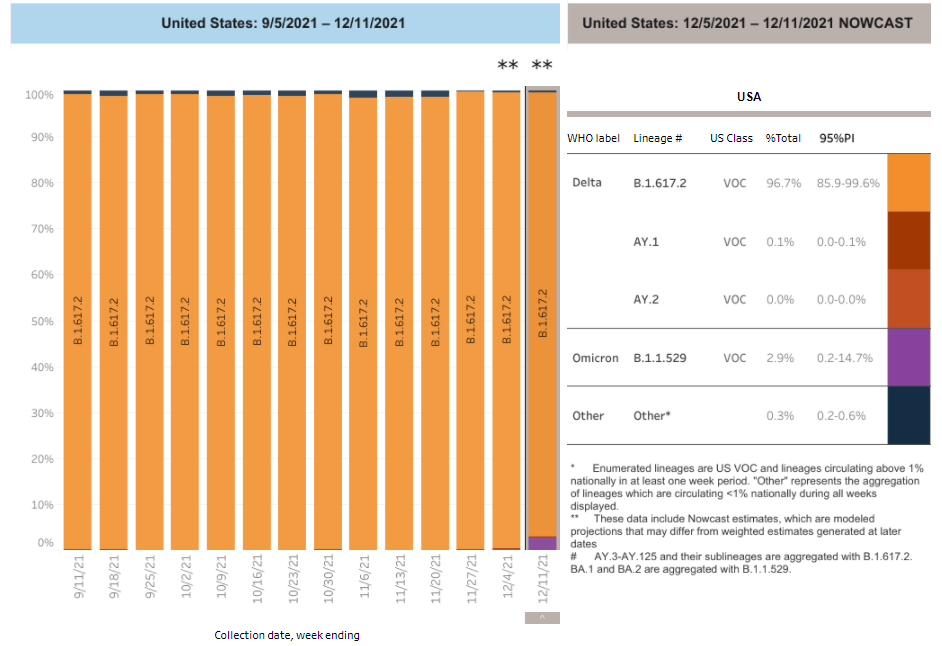The width and height of the screenshot is (942, 646).
Task: Click the dark brown AY.1 color swatch
Action: pos(908,240)
